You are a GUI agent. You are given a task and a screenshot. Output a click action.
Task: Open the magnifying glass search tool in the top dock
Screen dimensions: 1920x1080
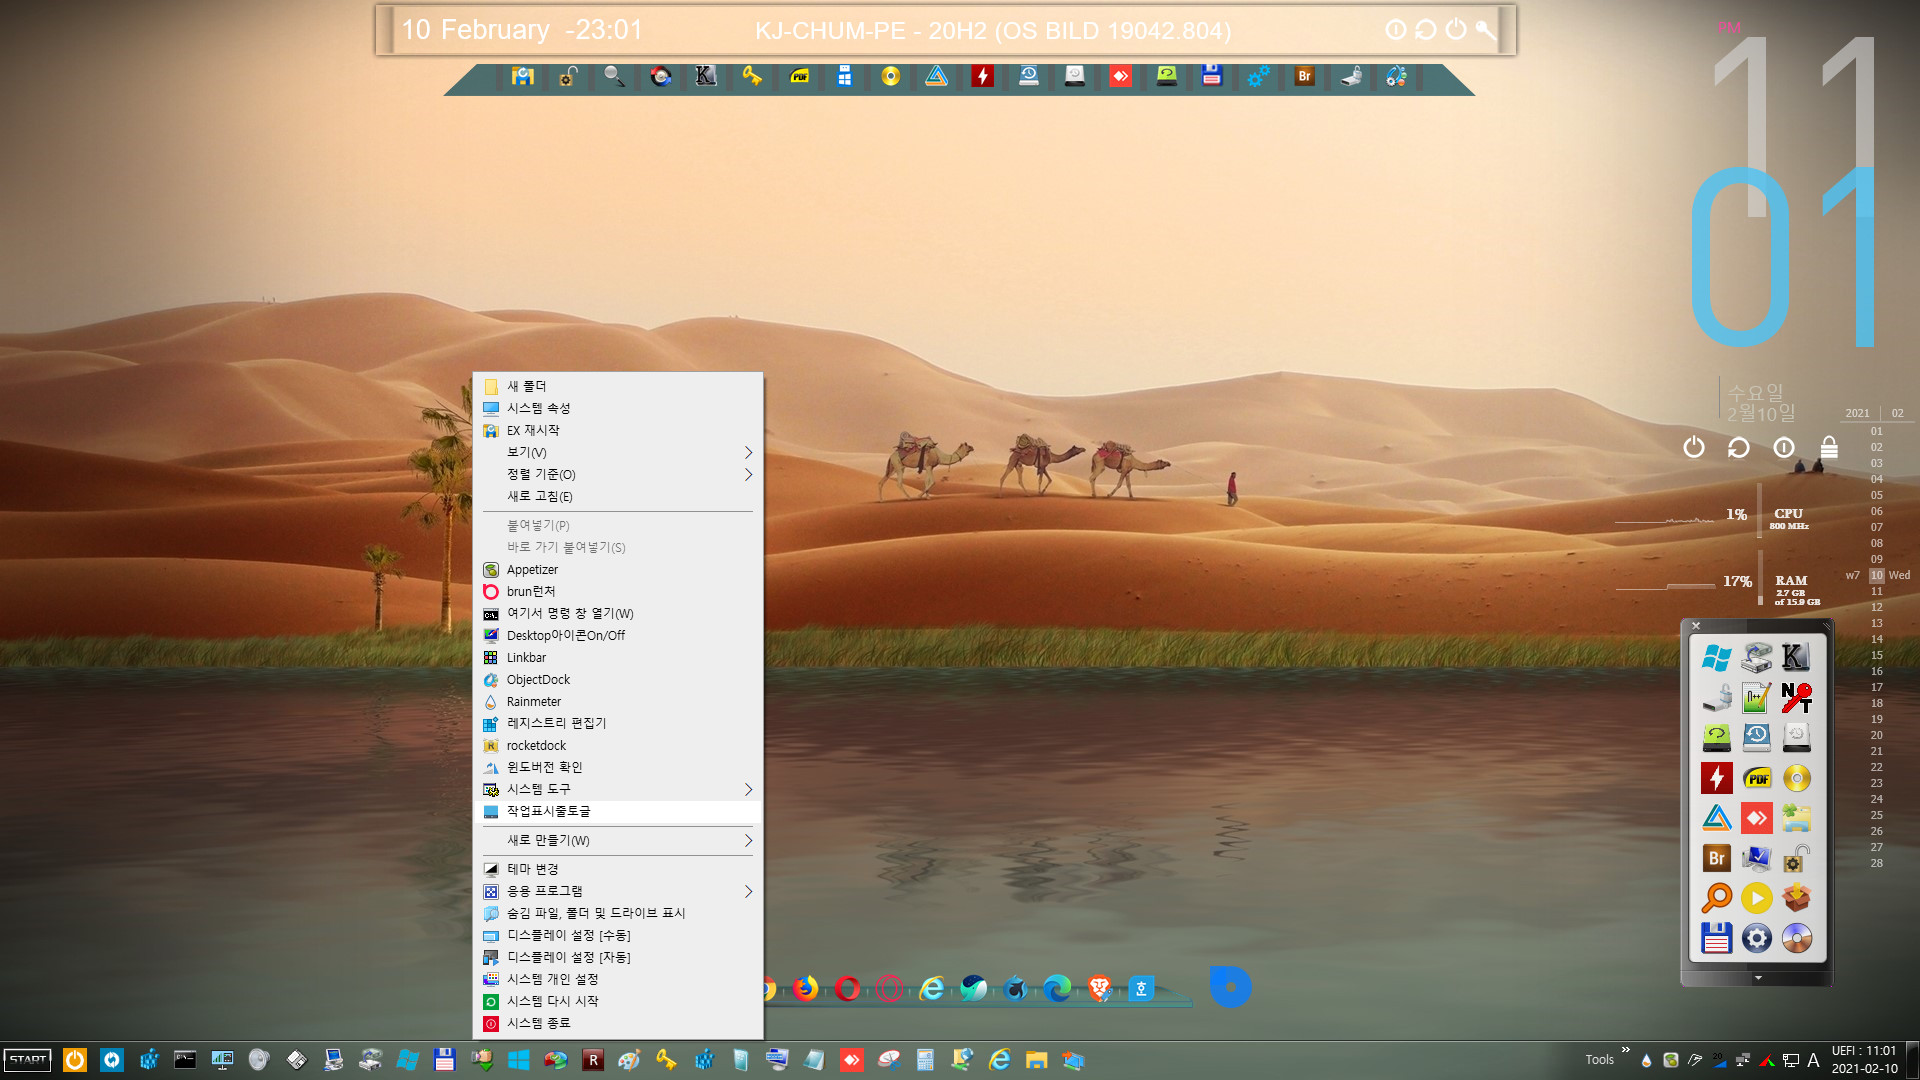(x=614, y=76)
